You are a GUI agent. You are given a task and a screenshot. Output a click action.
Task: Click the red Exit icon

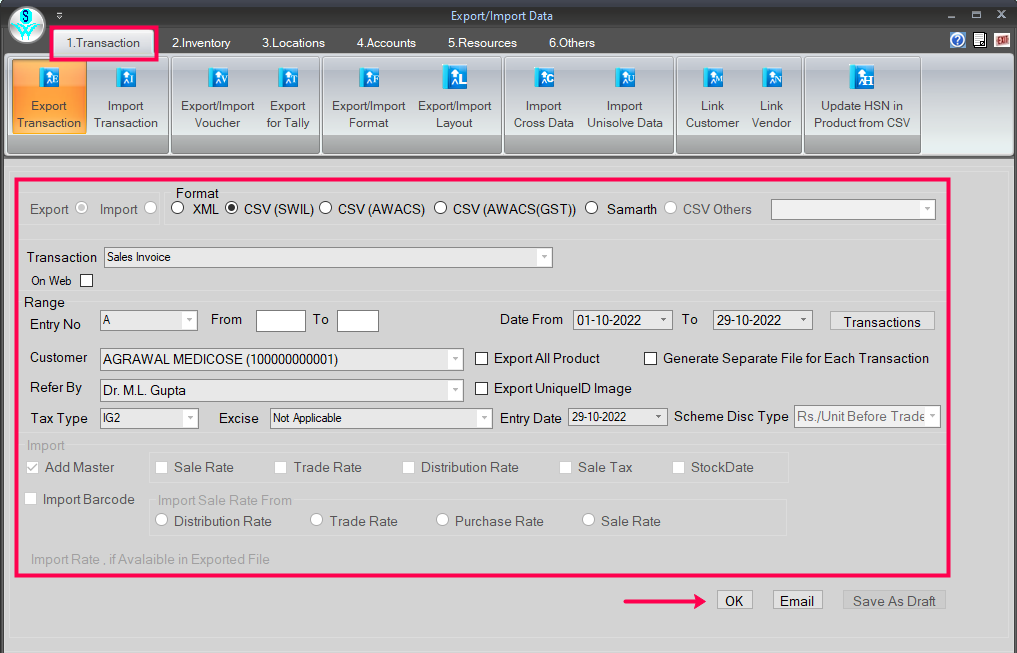pyautogui.click(x=1002, y=40)
